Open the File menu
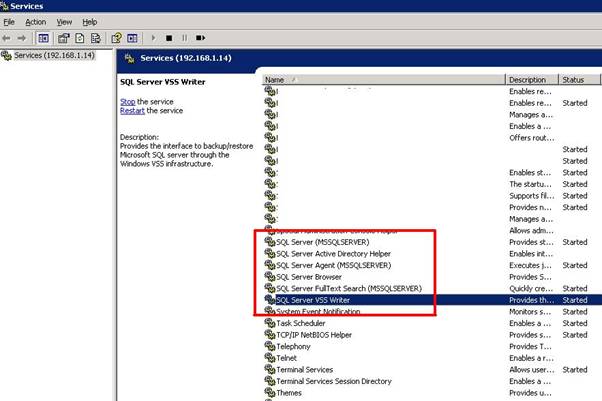 [x=9, y=22]
